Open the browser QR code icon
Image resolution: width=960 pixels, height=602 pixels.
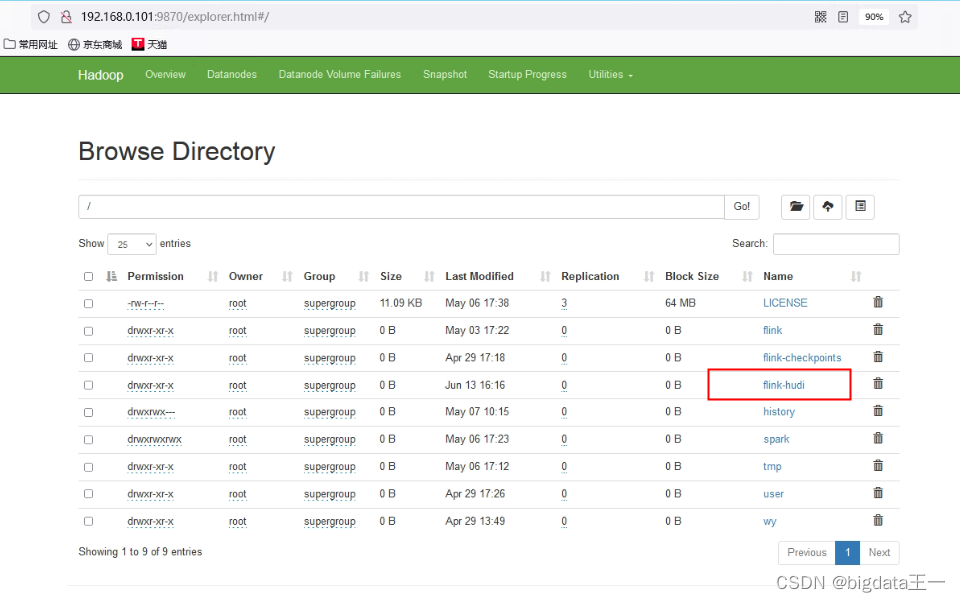click(820, 17)
